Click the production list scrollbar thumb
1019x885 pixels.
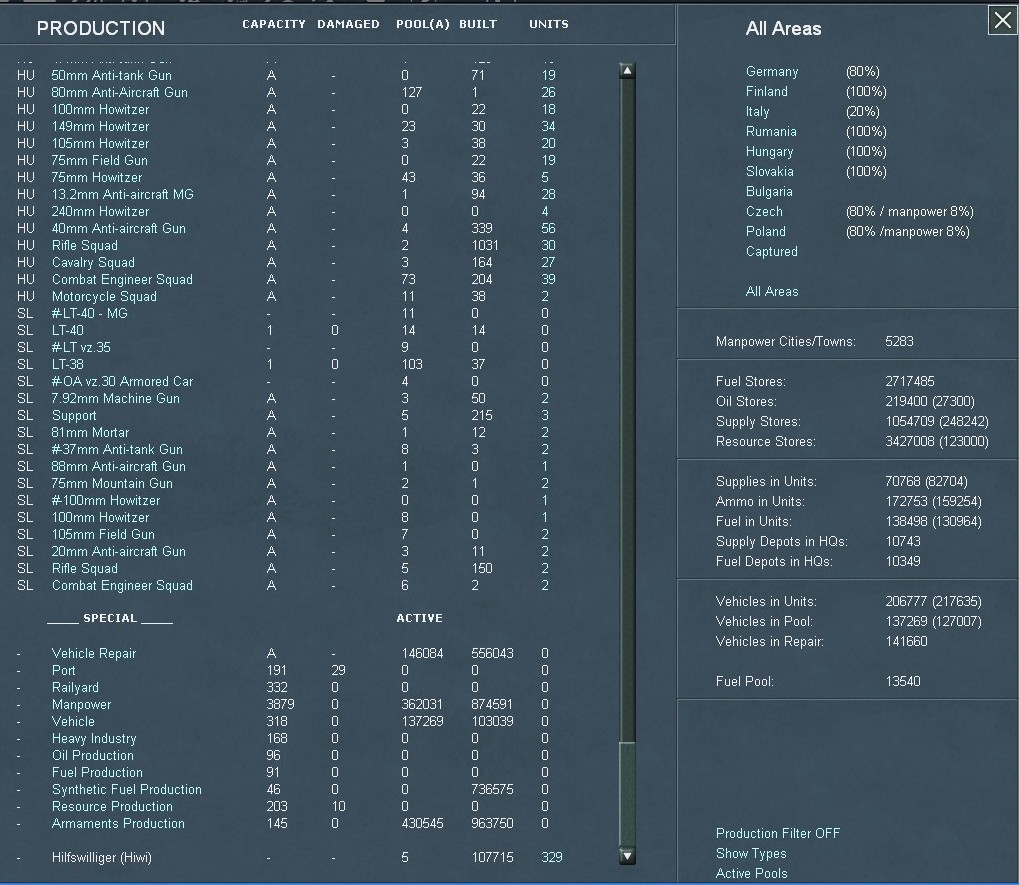[x=627, y=792]
